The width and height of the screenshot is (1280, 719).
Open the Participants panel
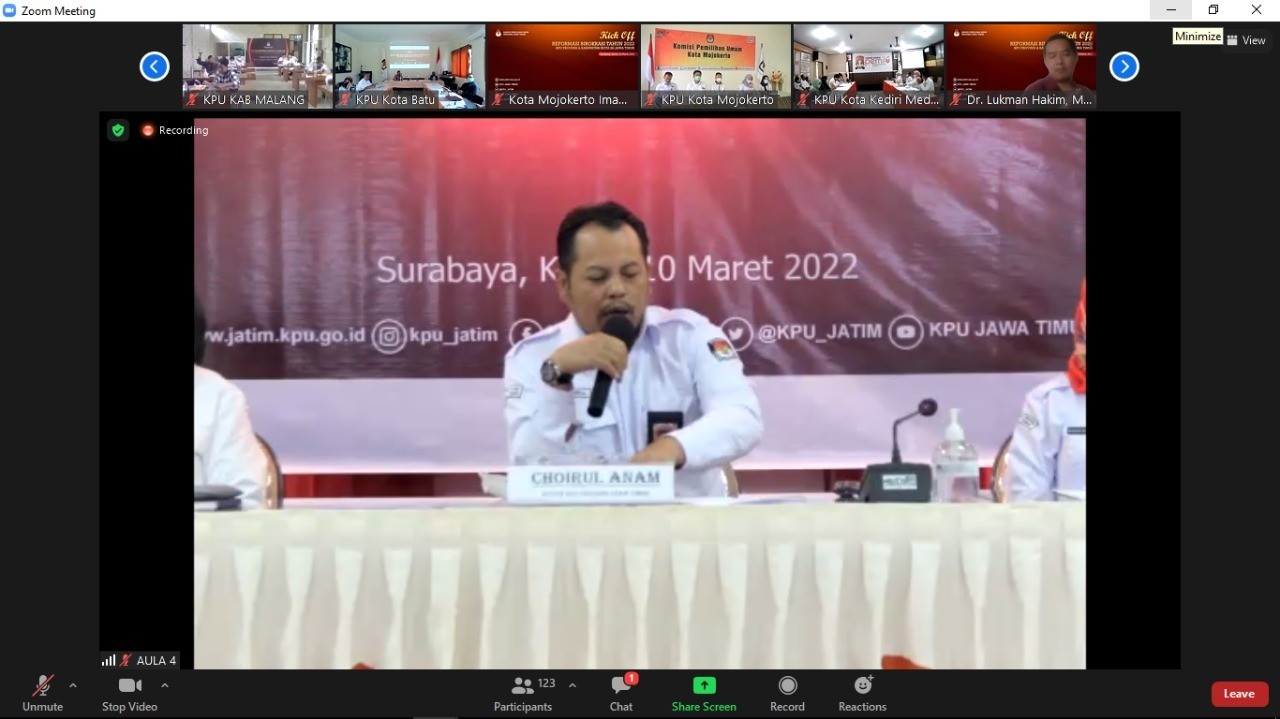point(523,692)
